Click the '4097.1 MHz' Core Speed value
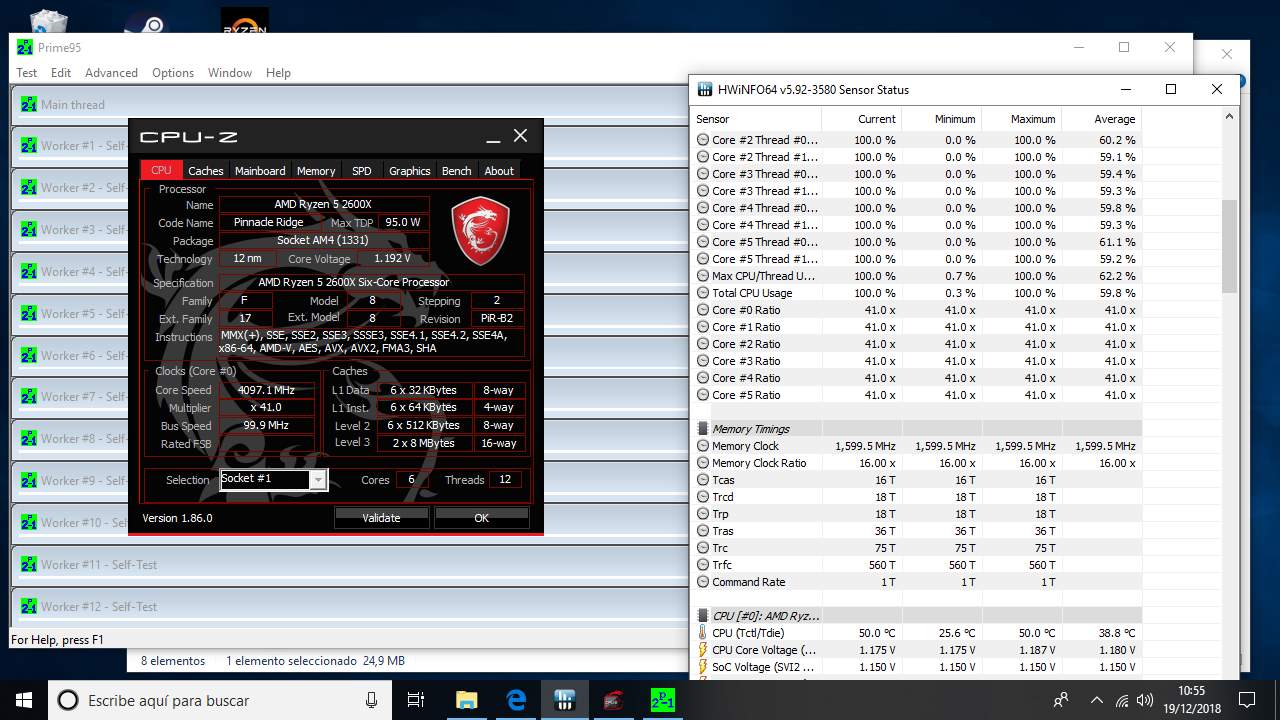Screen dimensions: 1280x720 click(267, 390)
